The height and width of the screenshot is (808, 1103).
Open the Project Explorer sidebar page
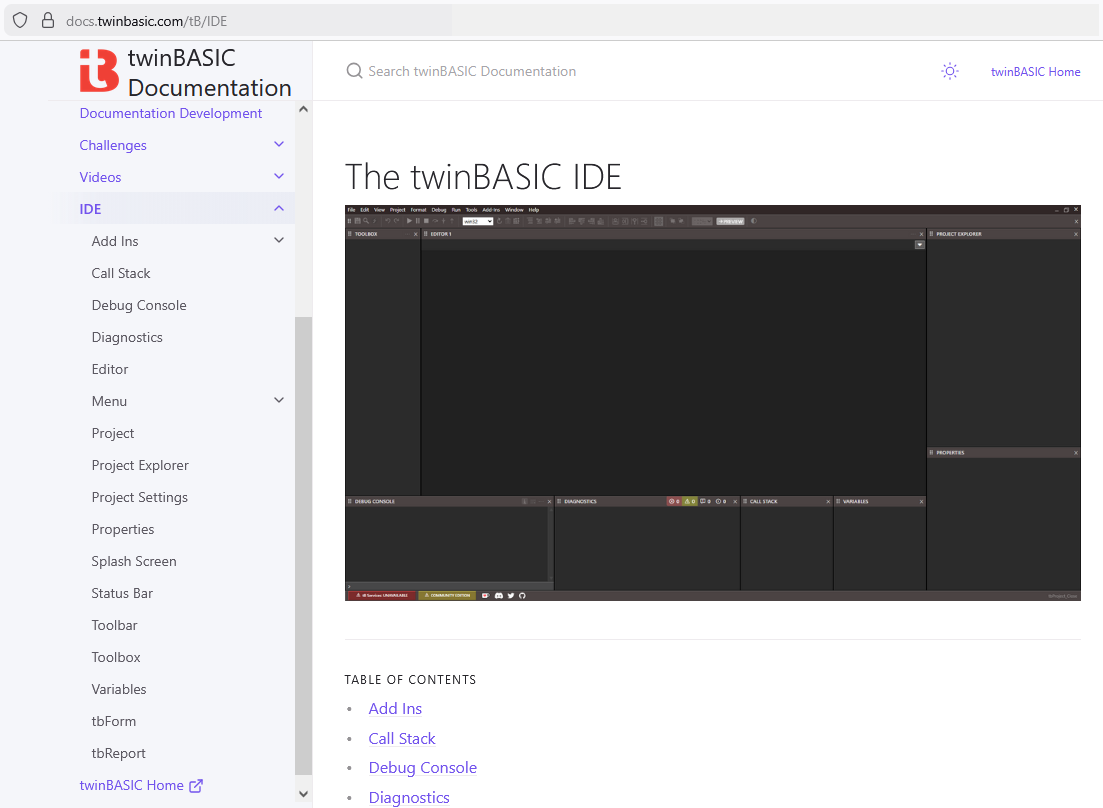click(140, 465)
